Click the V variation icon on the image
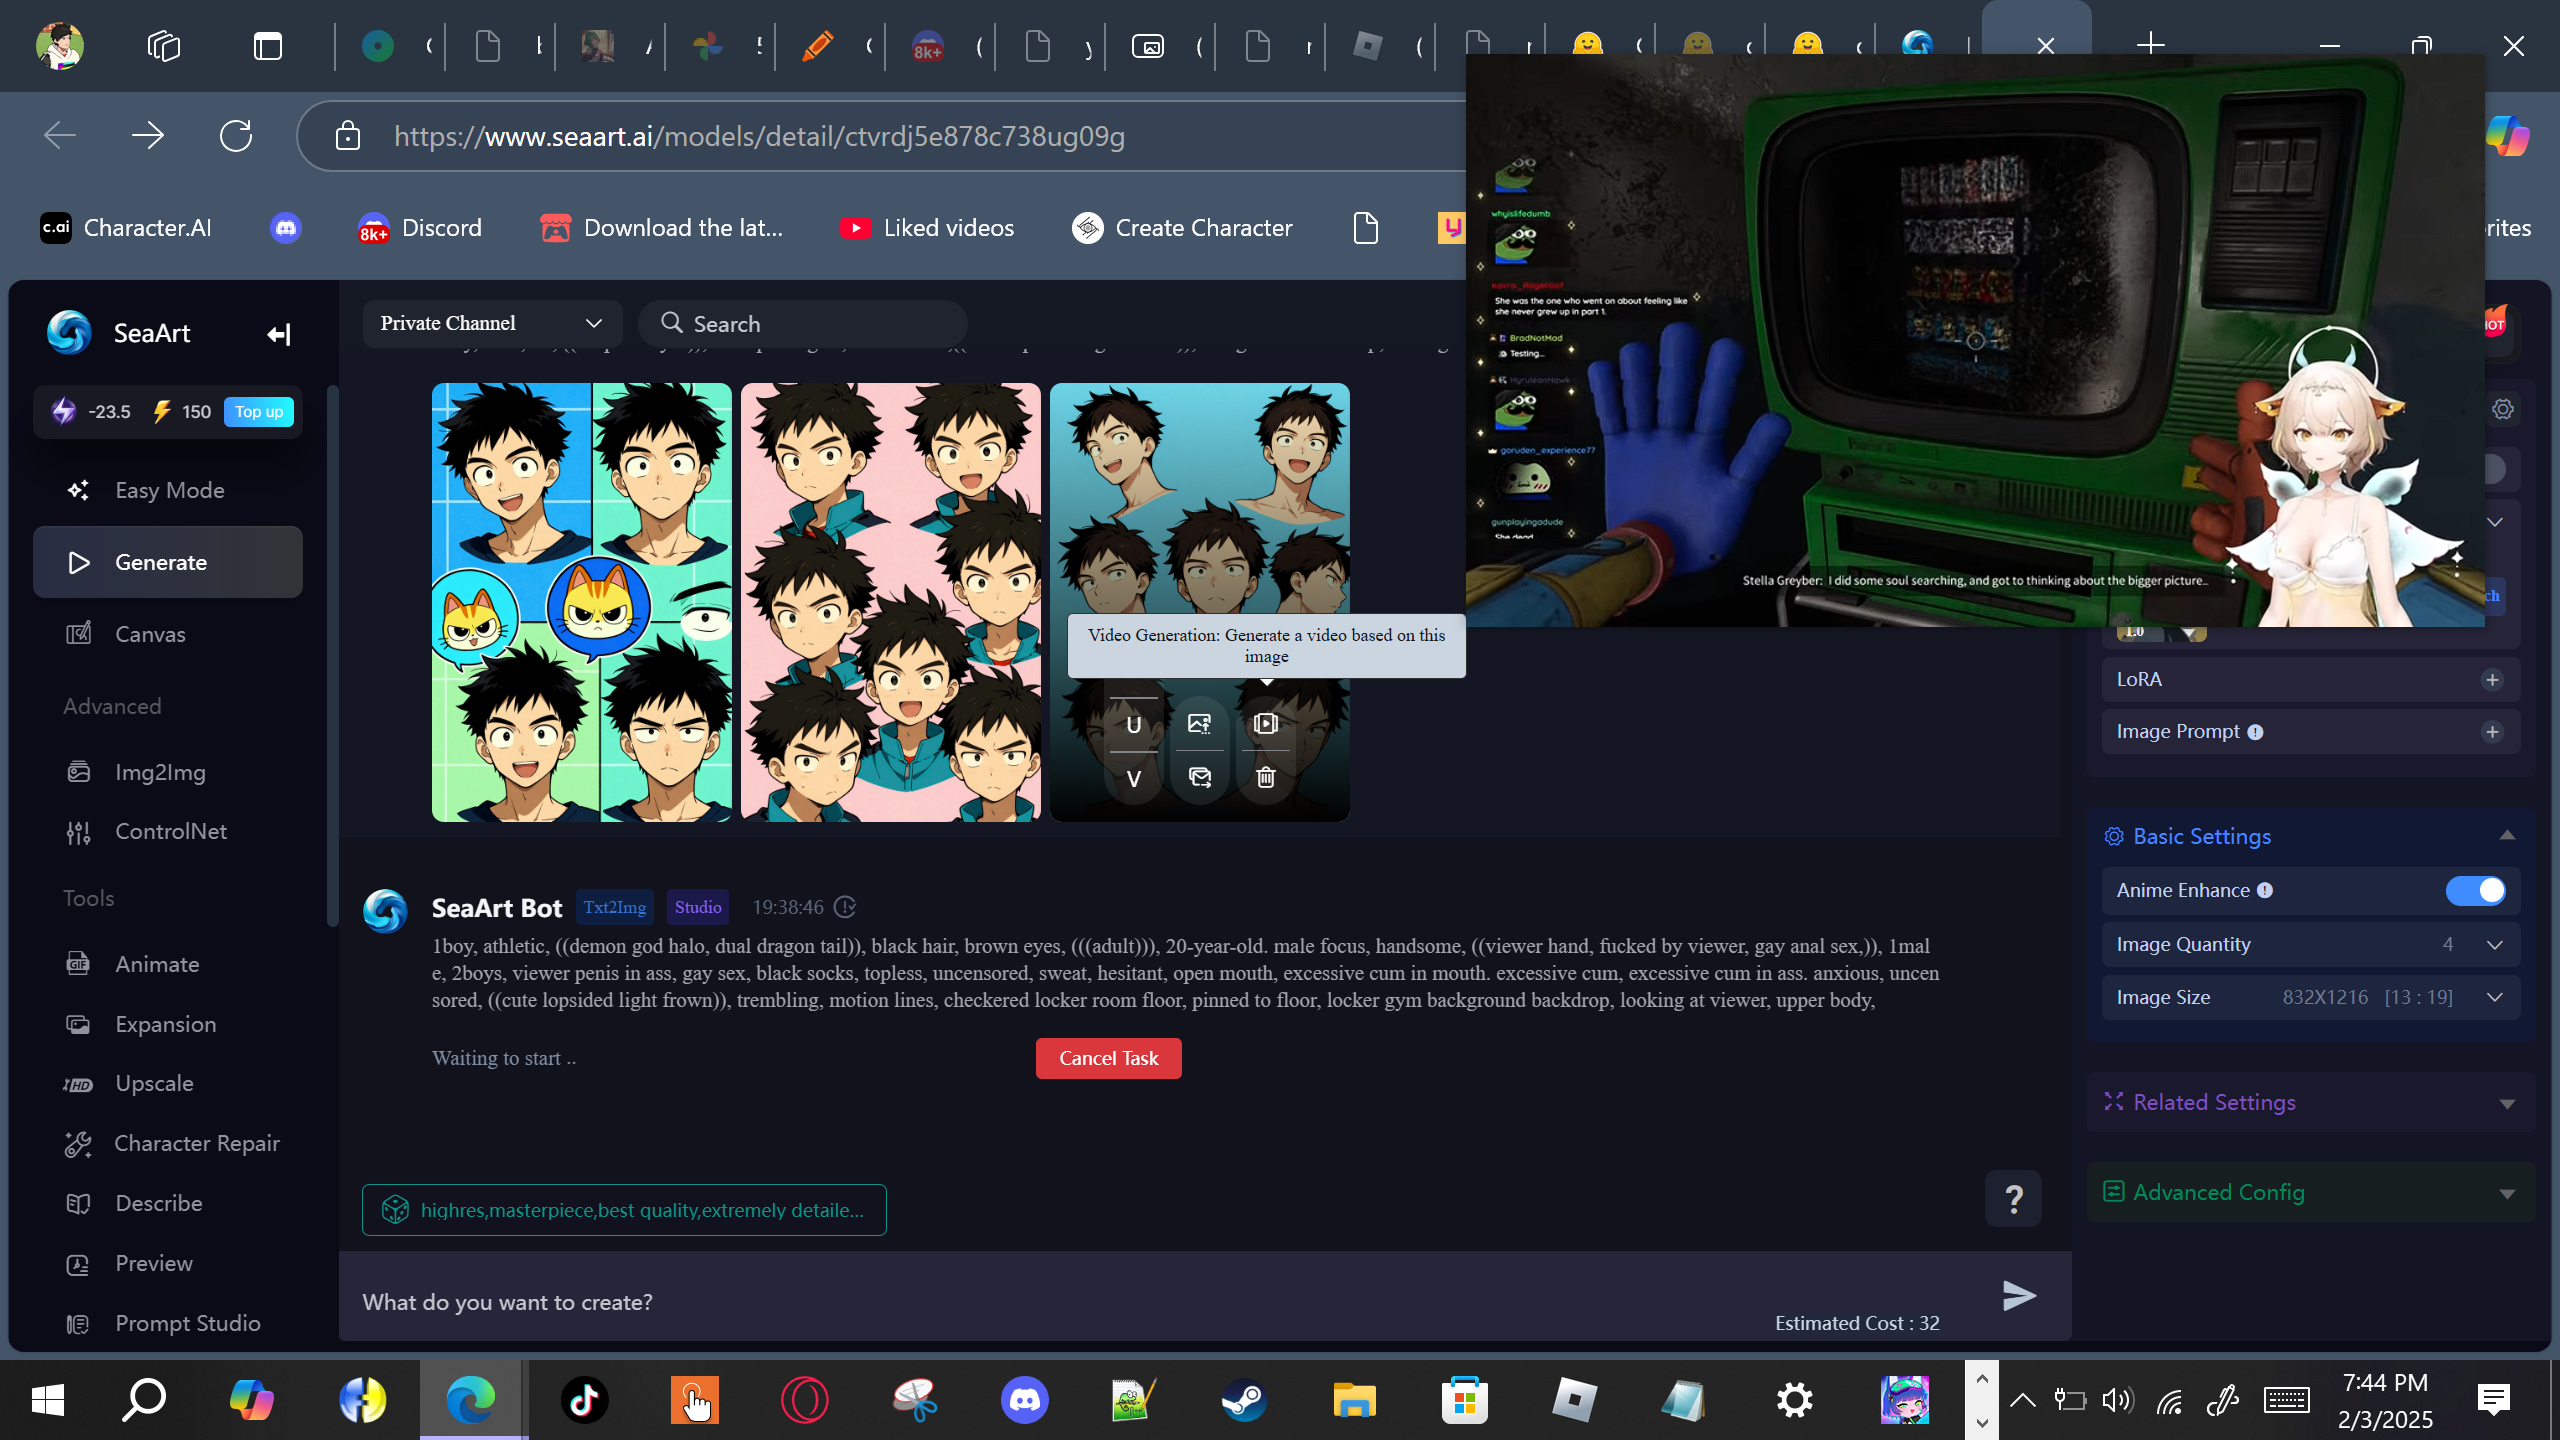2560x1440 pixels. pos(1134,778)
